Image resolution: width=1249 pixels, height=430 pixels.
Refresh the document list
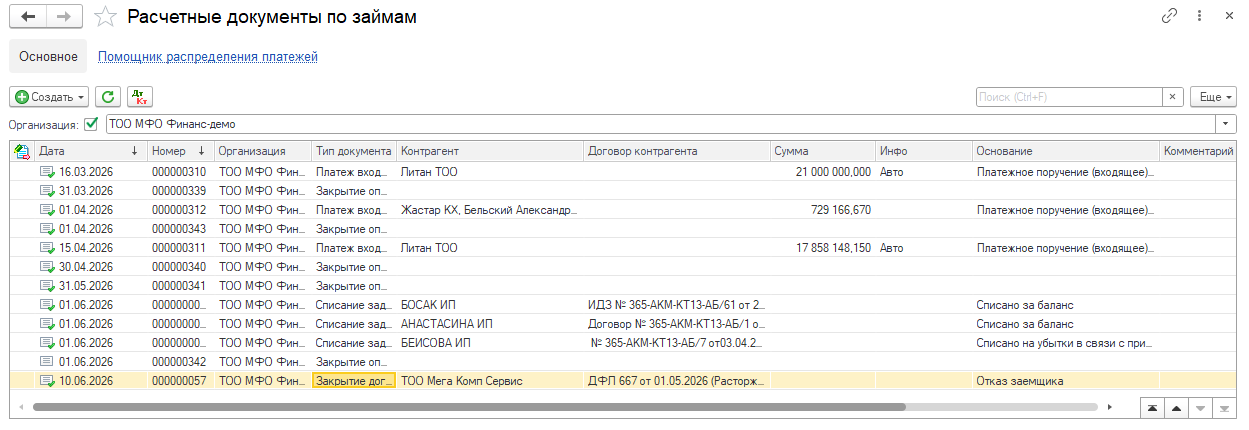click(108, 97)
